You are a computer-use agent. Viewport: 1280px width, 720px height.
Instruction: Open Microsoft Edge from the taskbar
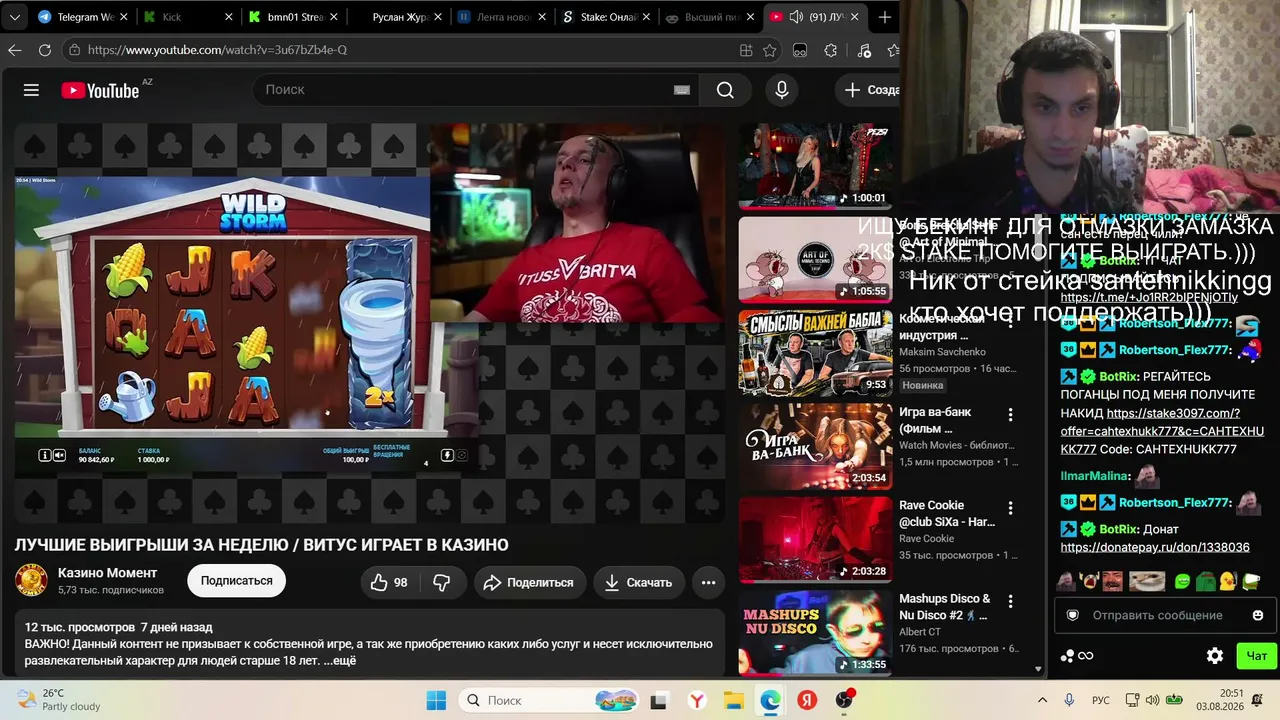coord(770,700)
